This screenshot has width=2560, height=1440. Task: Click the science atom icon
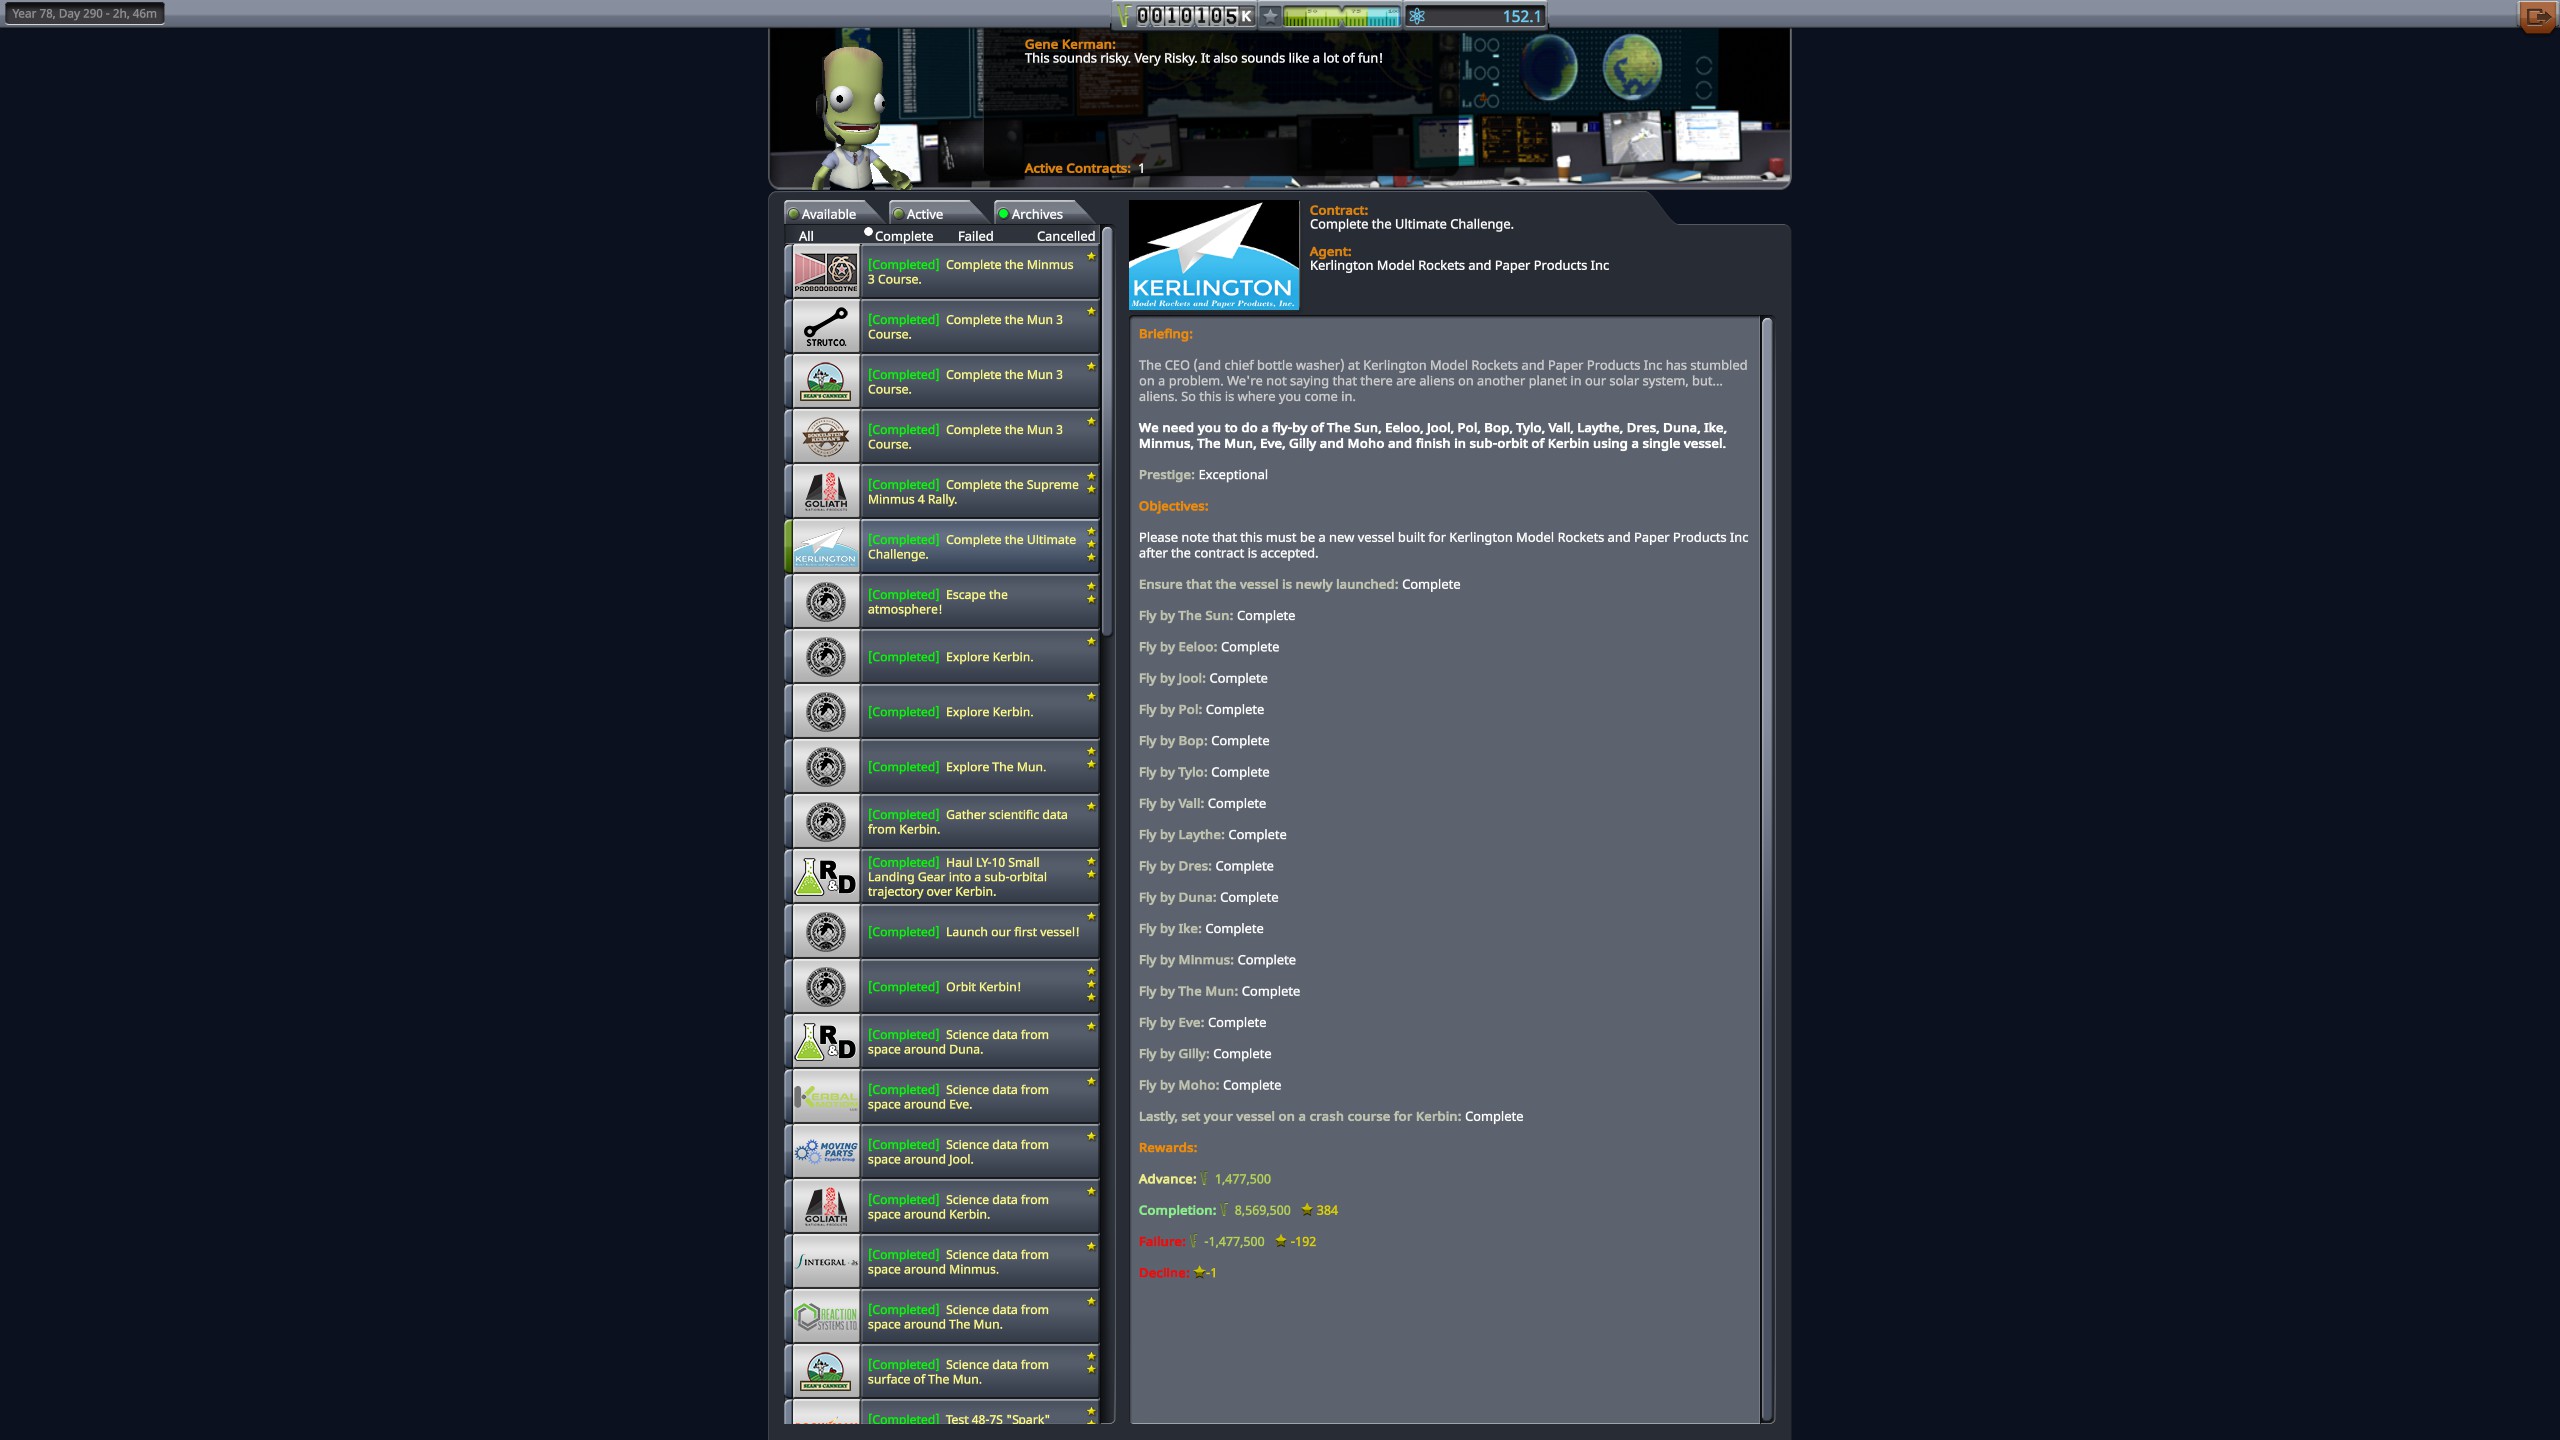pyautogui.click(x=1416, y=16)
